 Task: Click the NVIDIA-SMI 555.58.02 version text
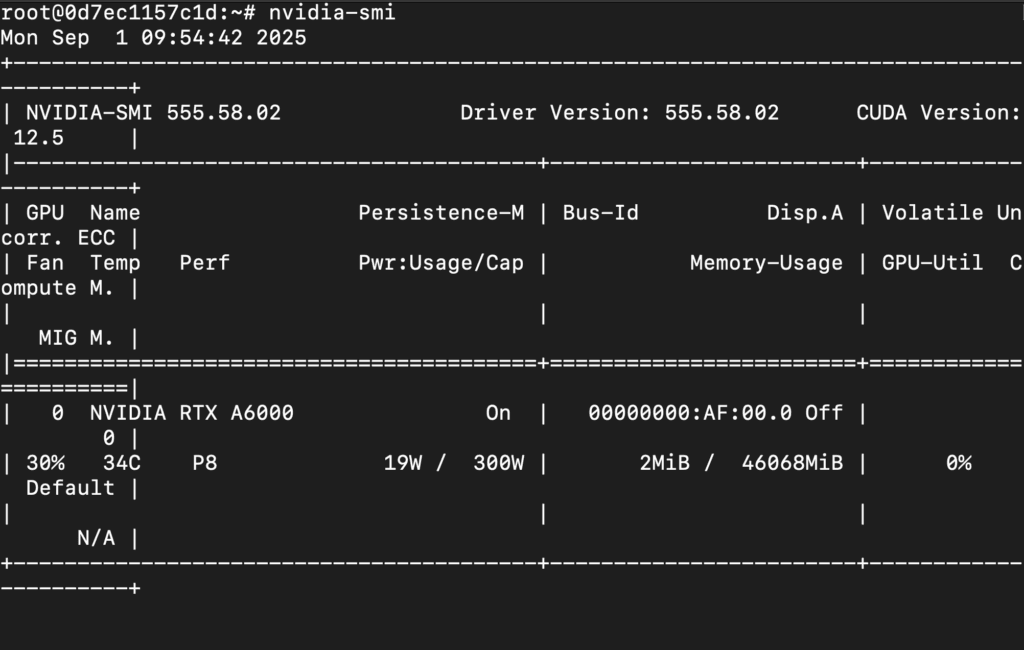click(x=153, y=113)
